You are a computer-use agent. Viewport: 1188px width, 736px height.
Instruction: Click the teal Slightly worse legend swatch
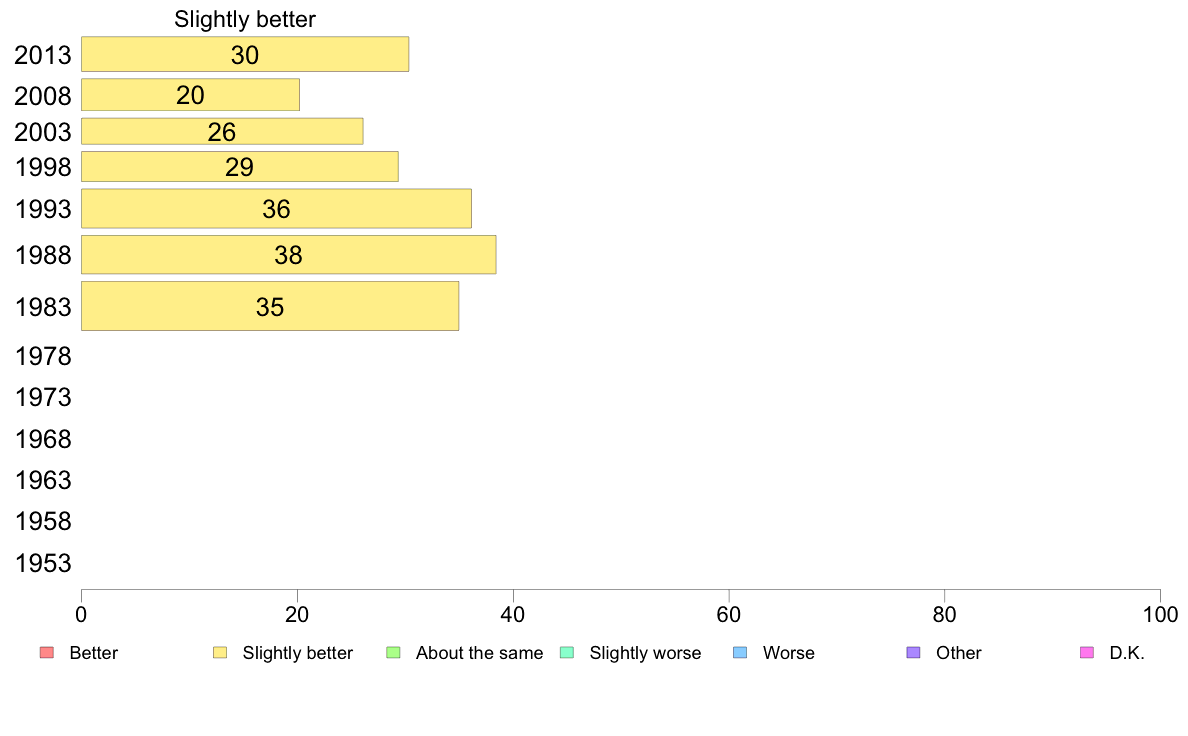566,653
